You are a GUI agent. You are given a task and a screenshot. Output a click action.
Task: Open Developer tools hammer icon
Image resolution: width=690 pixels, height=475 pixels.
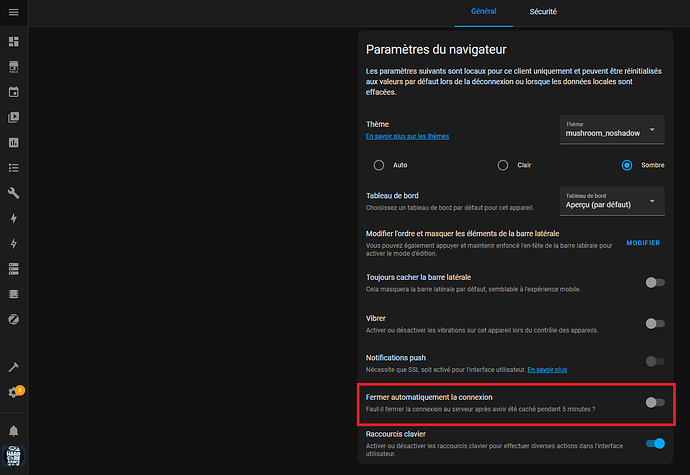[x=14, y=367]
